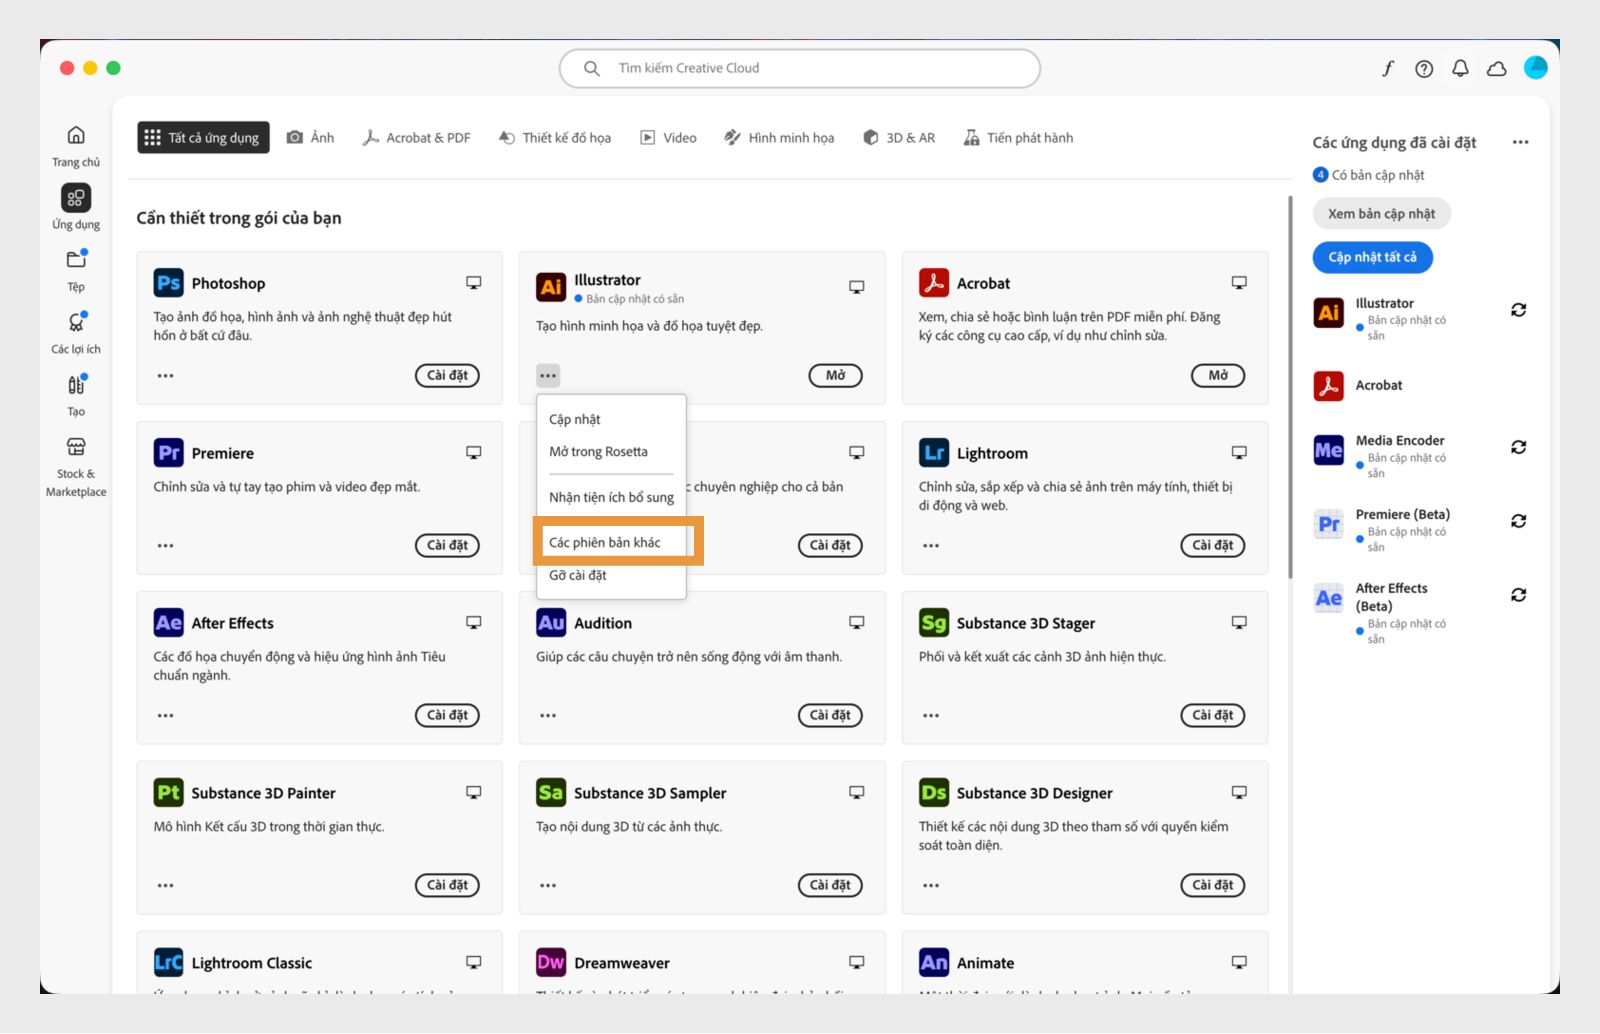
Task: Open Tệp files section in sidebar
Action: 76,270
